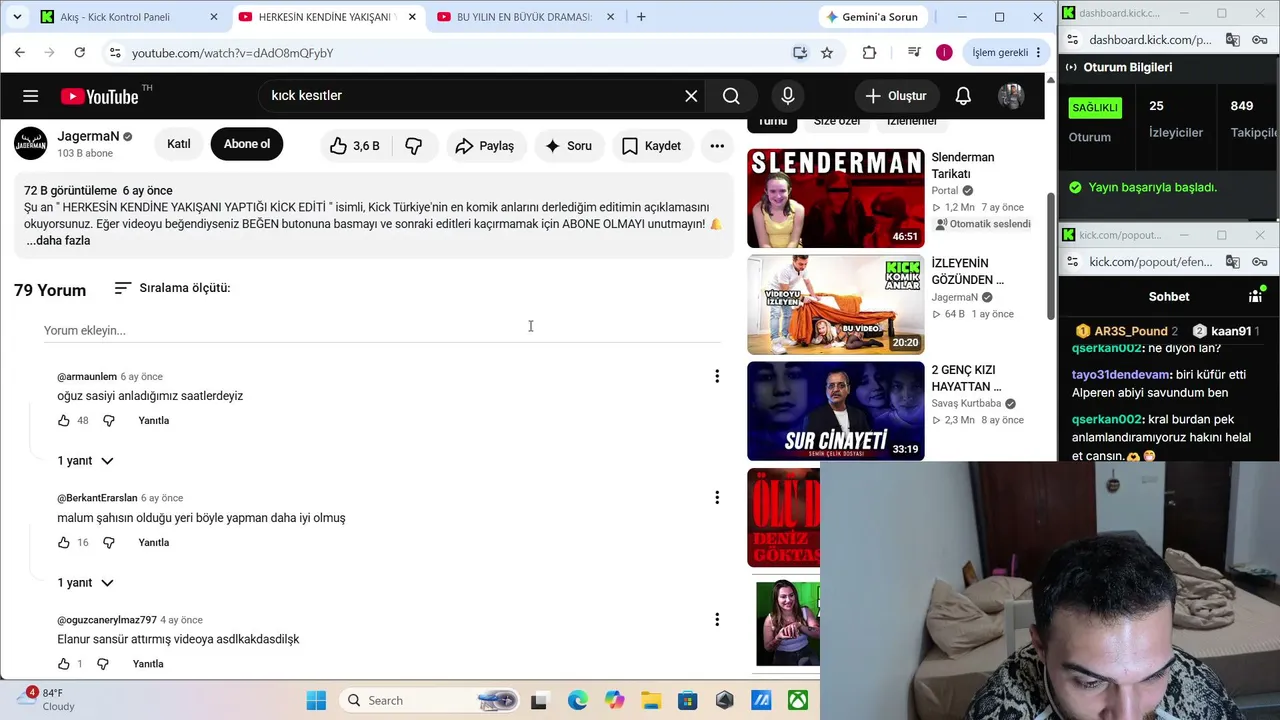This screenshot has width=1280, height=720.
Task: Reply to @armaunlem comment with Yanıtla
Action: (154, 421)
